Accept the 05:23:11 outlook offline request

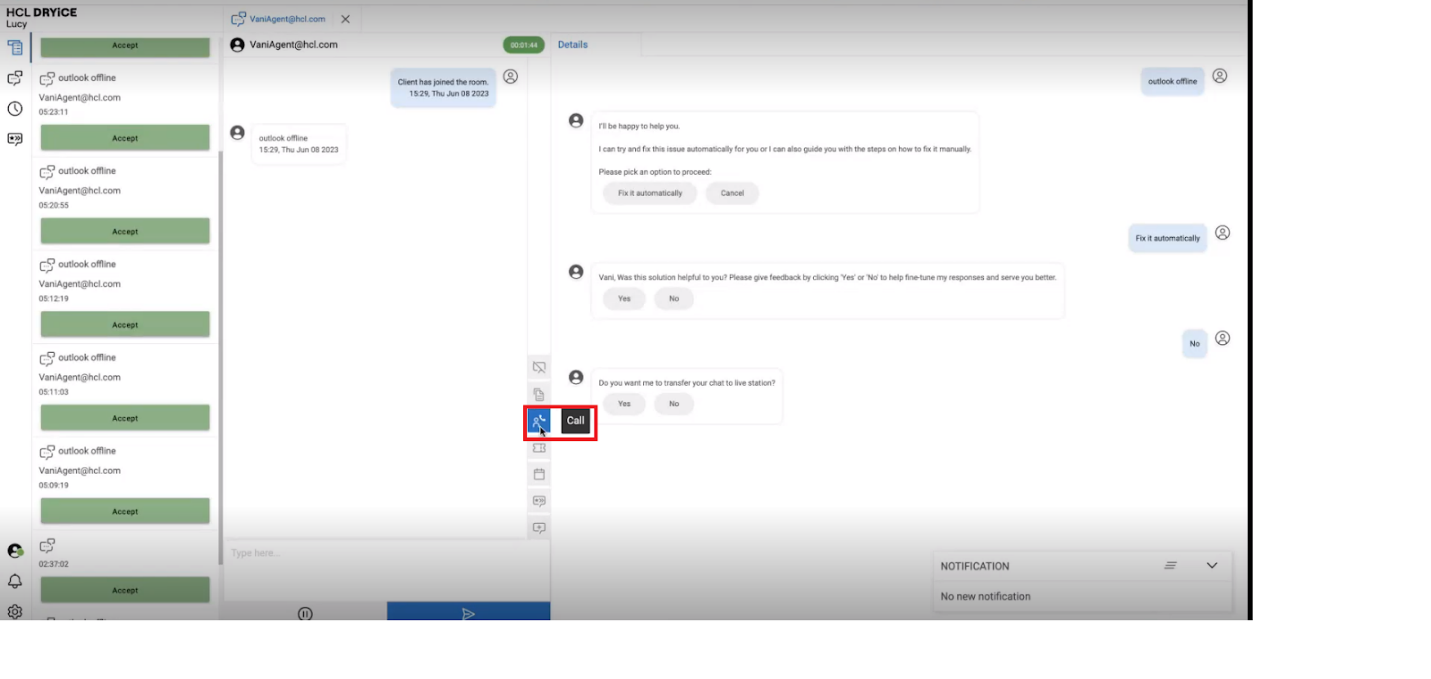[x=125, y=138]
